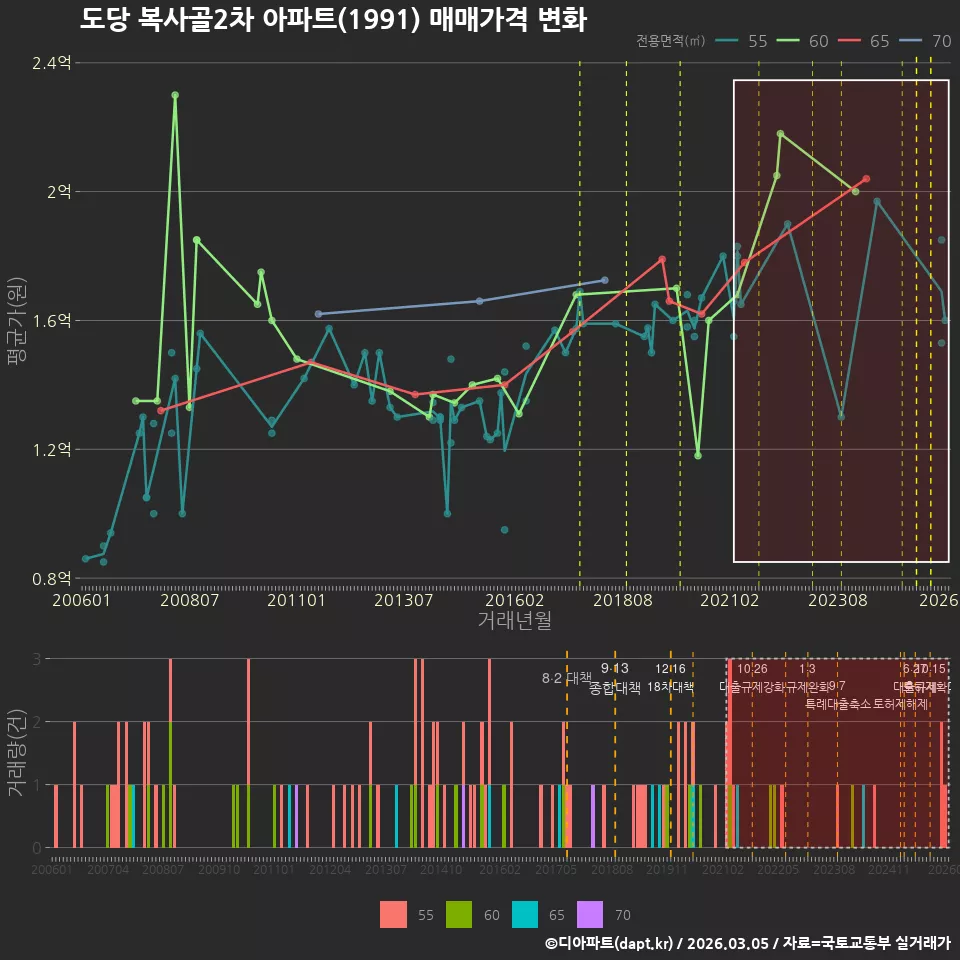Viewport: 960px width, 960px height.
Task: Click the last blue 70 series point
Action: pyautogui.click(x=605, y=280)
